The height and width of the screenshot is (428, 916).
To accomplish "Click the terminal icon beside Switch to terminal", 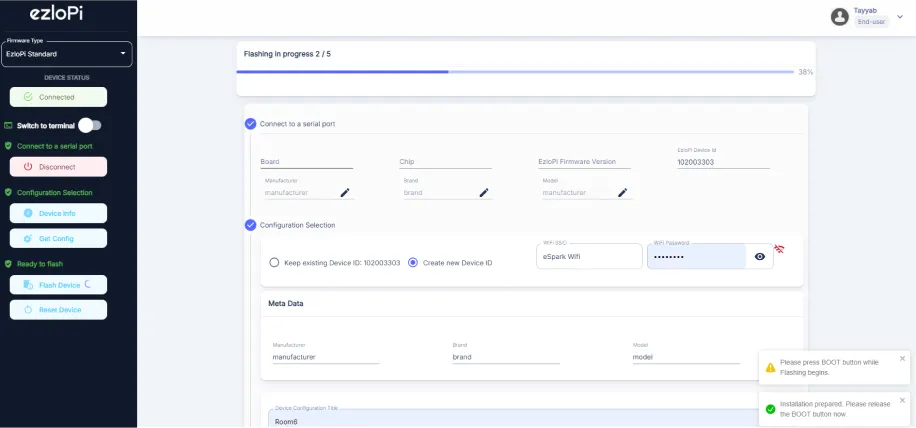I will click(8, 126).
